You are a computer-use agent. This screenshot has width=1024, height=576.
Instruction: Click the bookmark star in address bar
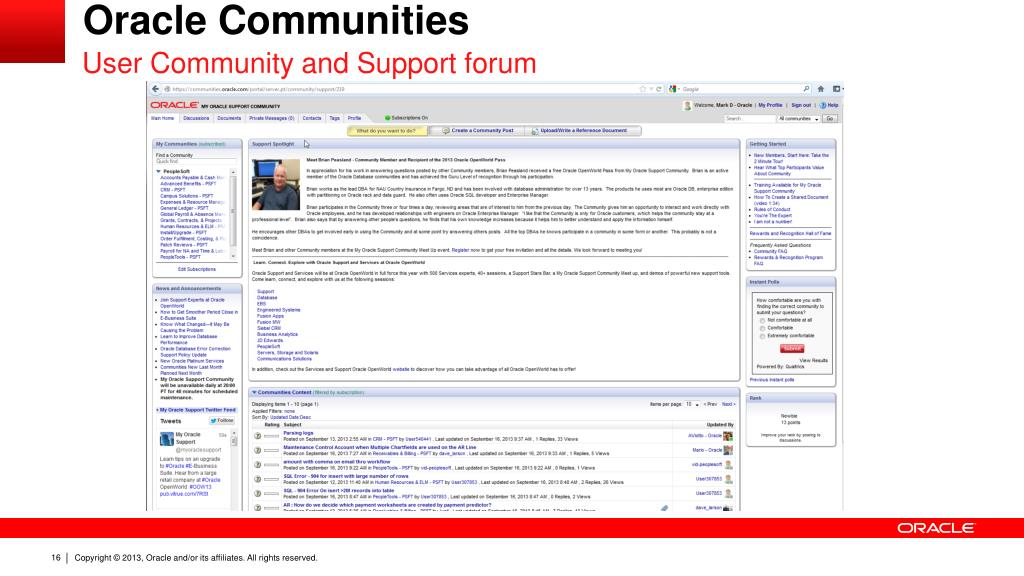(x=643, y=89)
